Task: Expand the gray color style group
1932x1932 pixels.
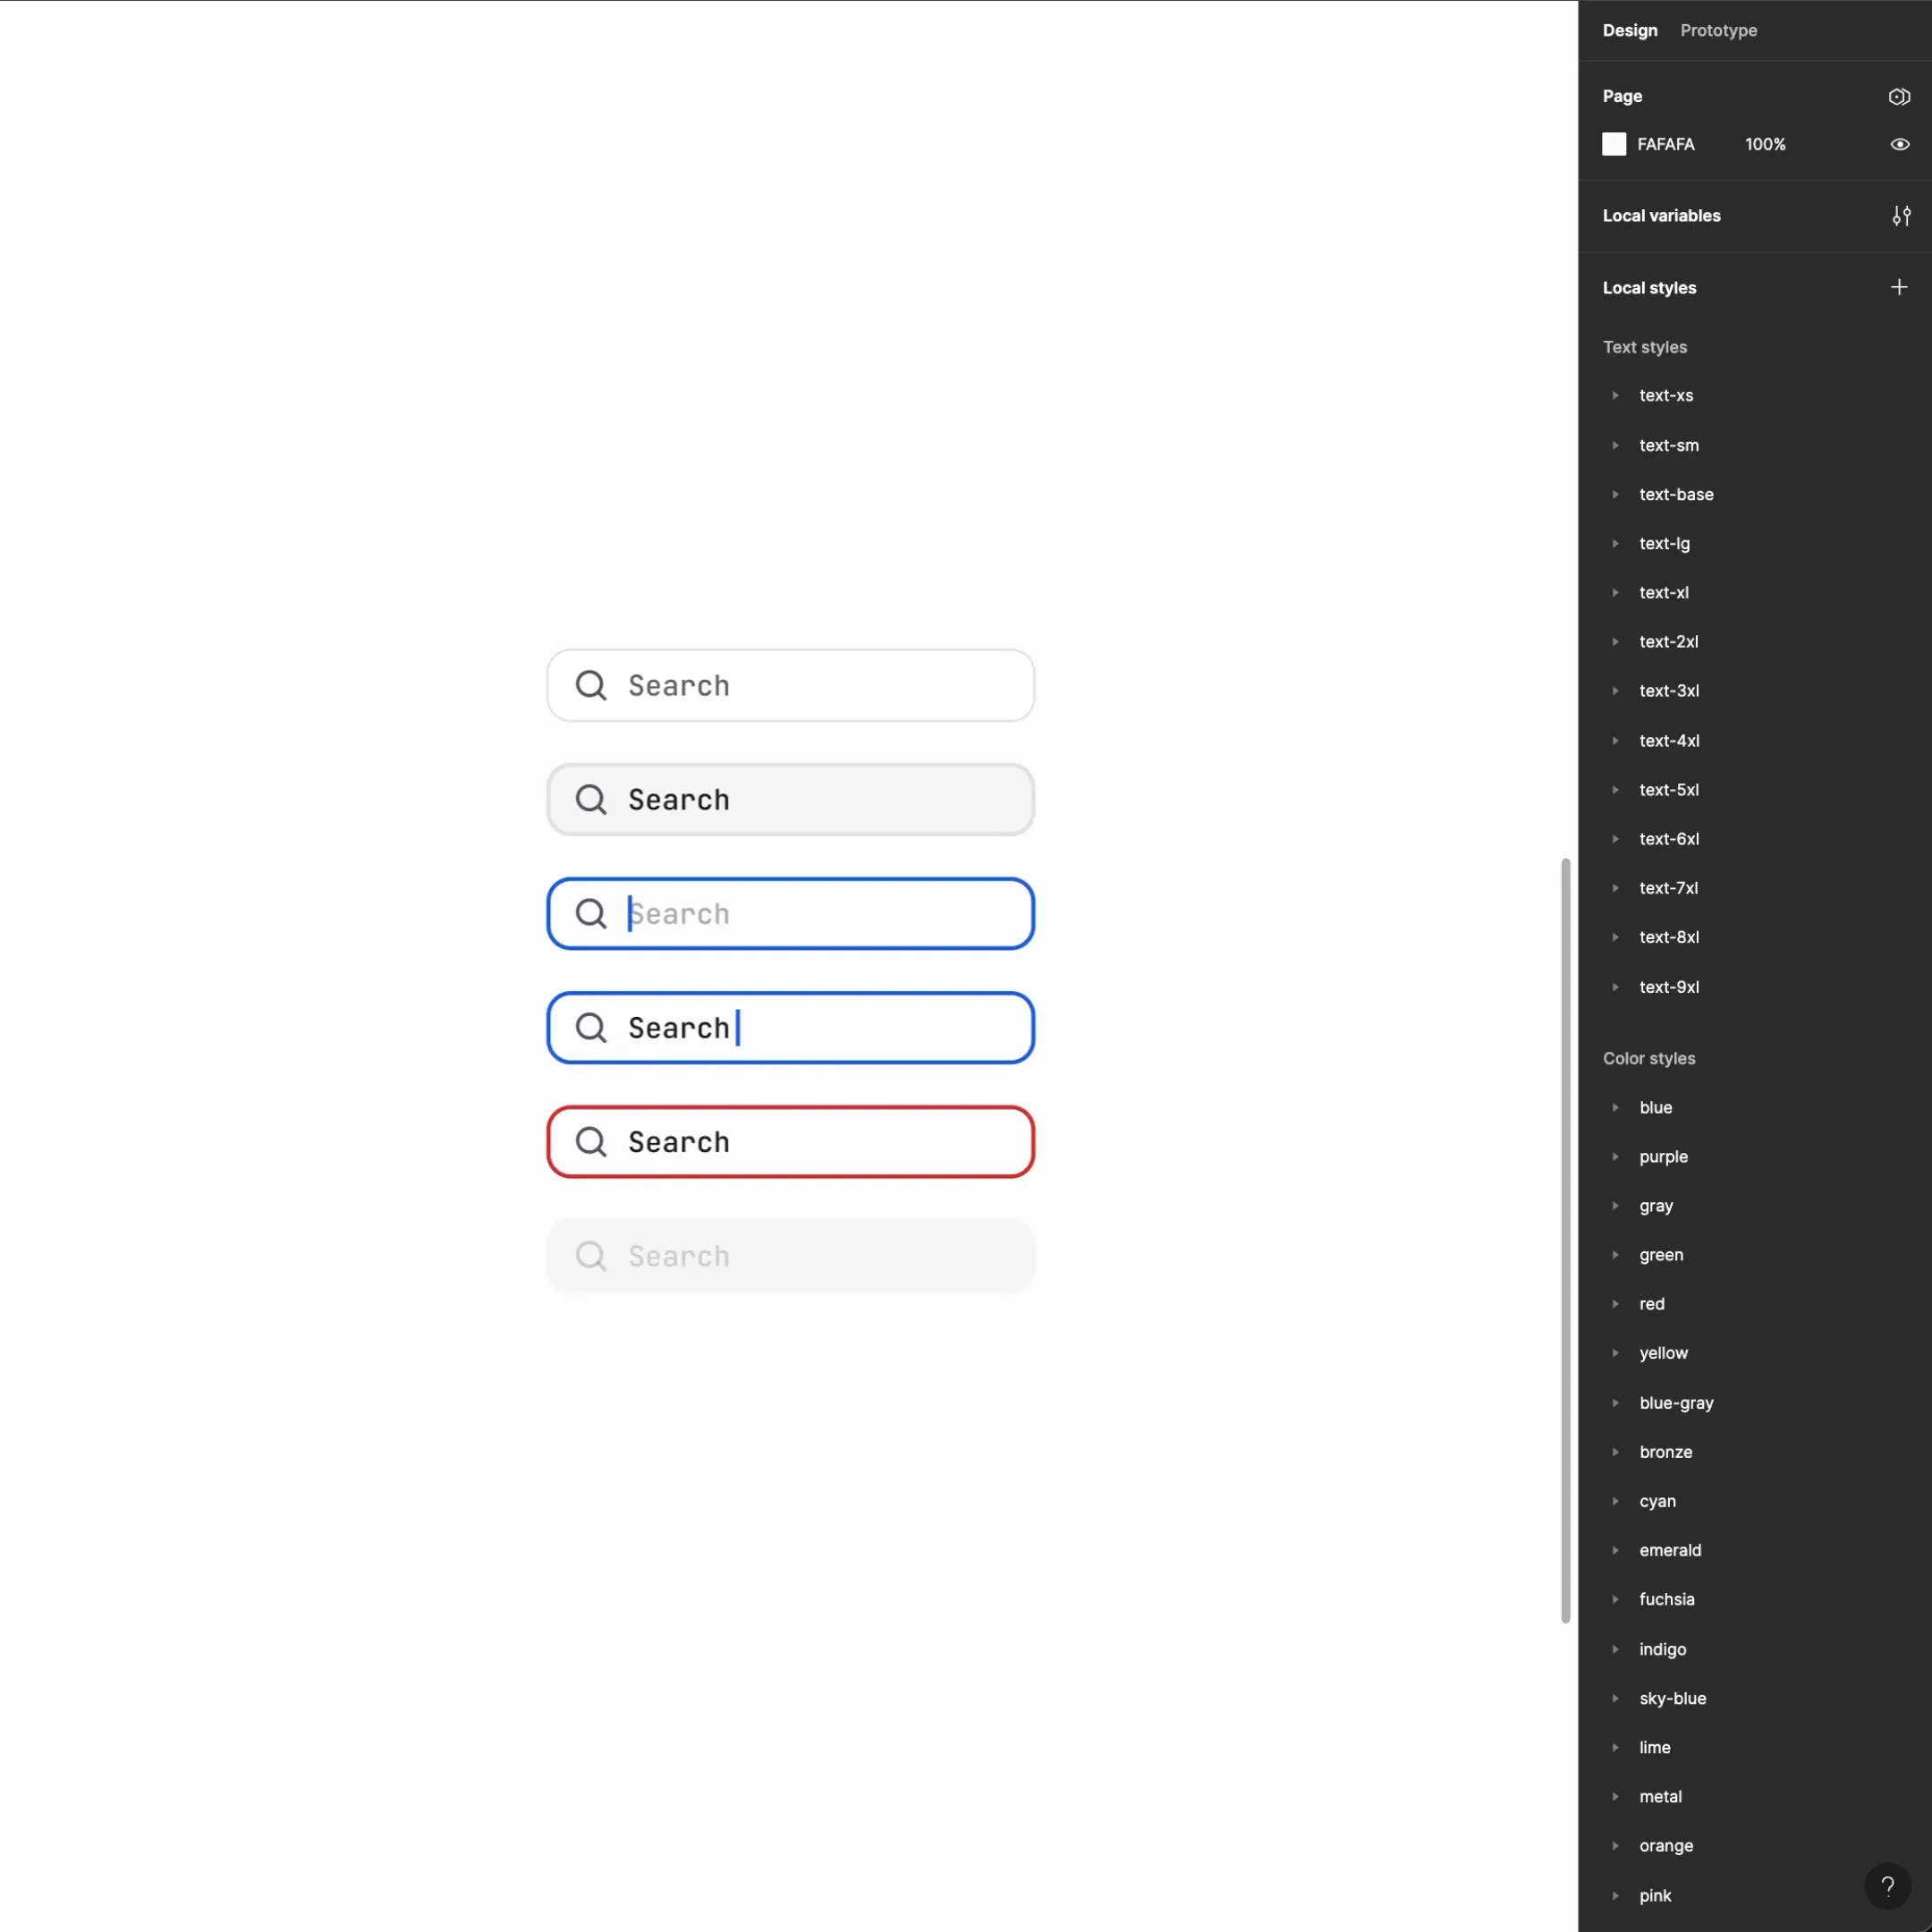Action: pyautogui.click(x=1615, y=1205)
